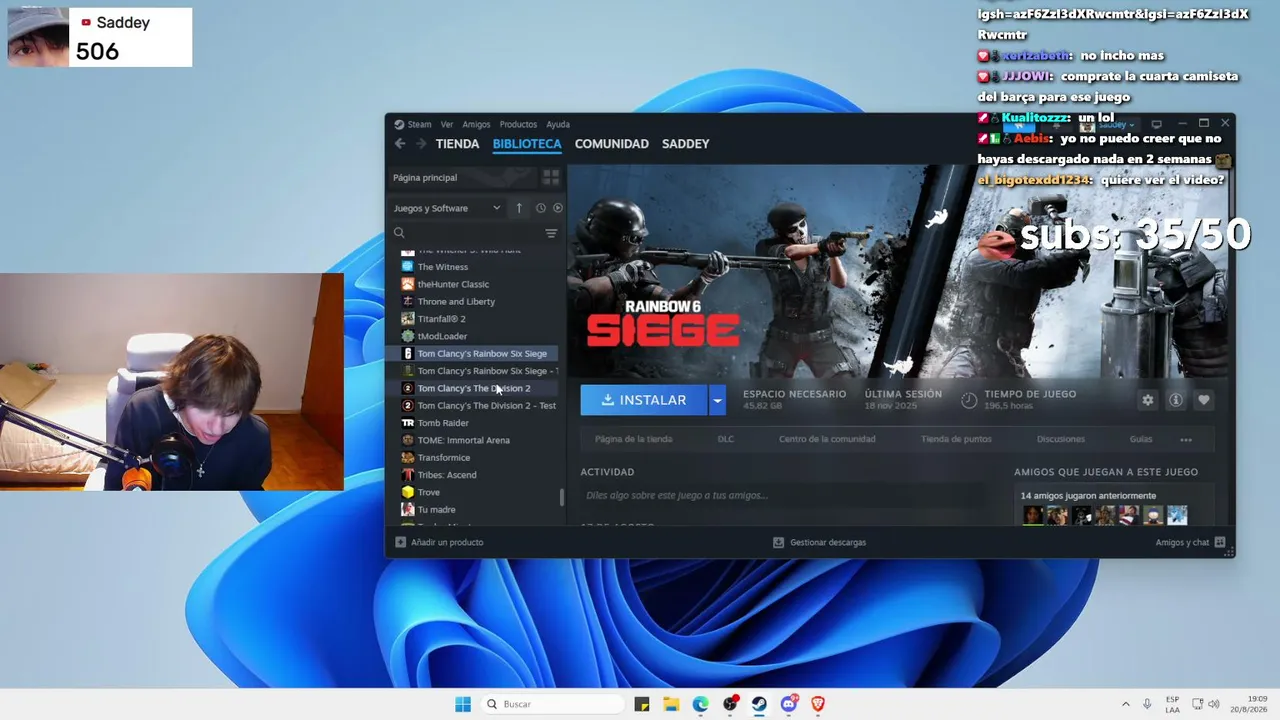Click Añadir un producto
This screenshot has height=720, width=1280.
point(439,542)
